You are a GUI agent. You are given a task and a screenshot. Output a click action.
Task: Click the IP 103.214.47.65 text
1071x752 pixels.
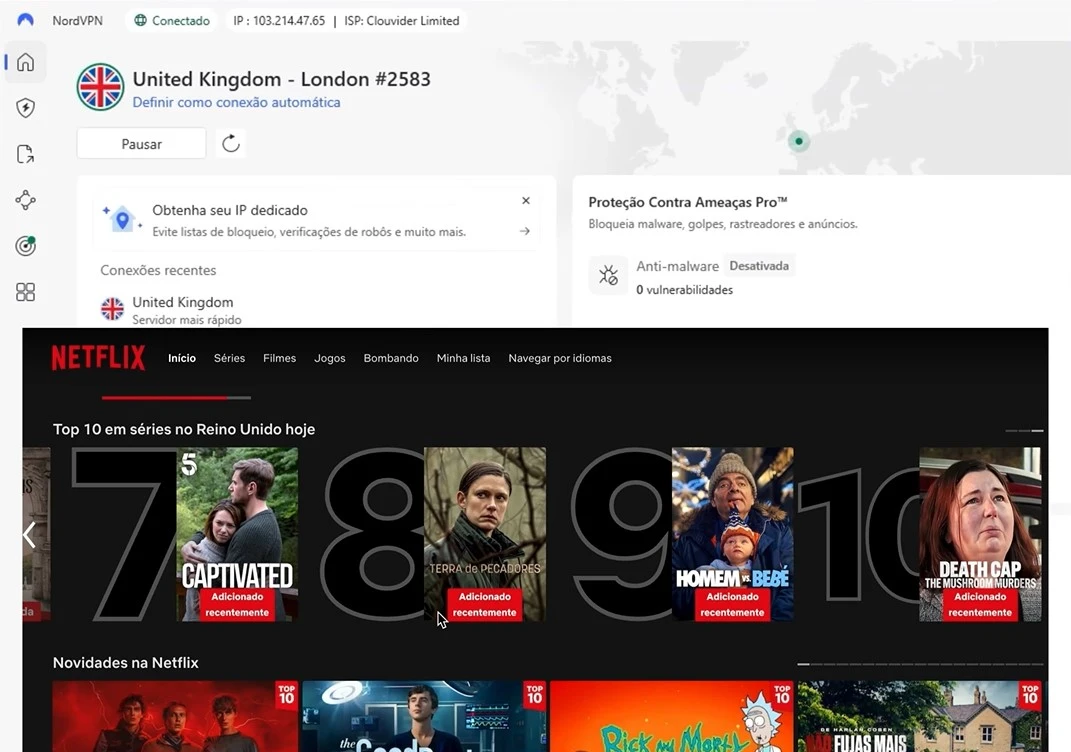(279, 20)
